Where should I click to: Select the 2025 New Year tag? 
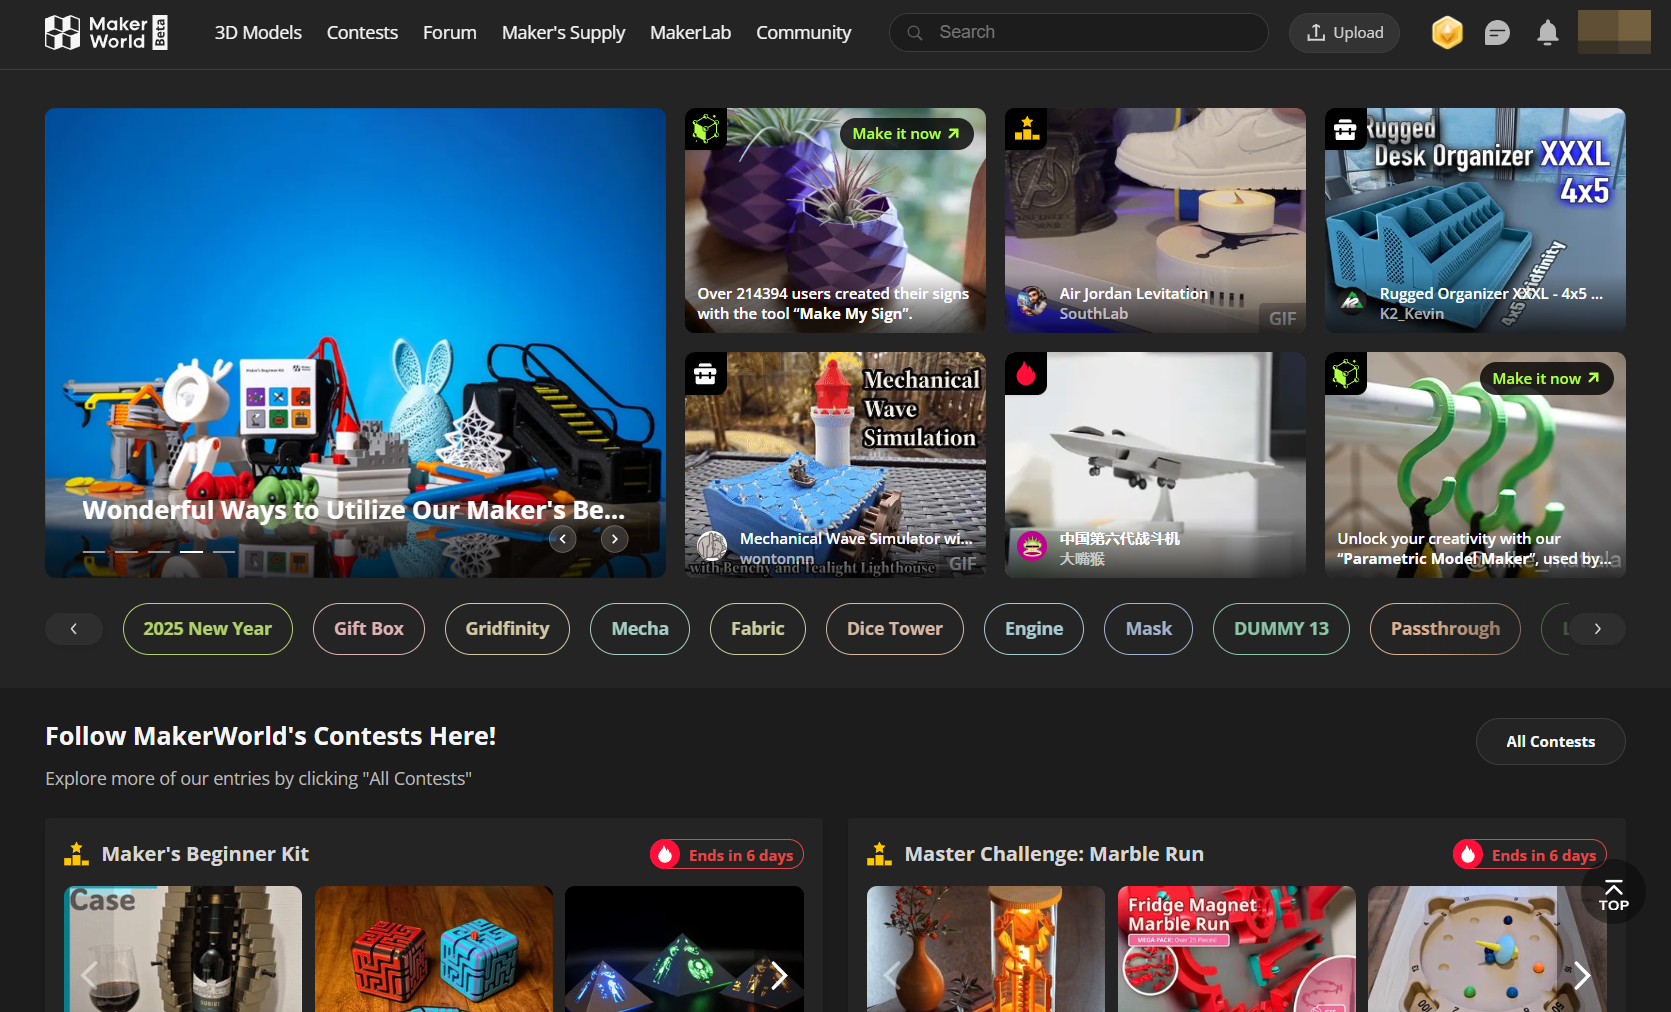tap(207, 629)
